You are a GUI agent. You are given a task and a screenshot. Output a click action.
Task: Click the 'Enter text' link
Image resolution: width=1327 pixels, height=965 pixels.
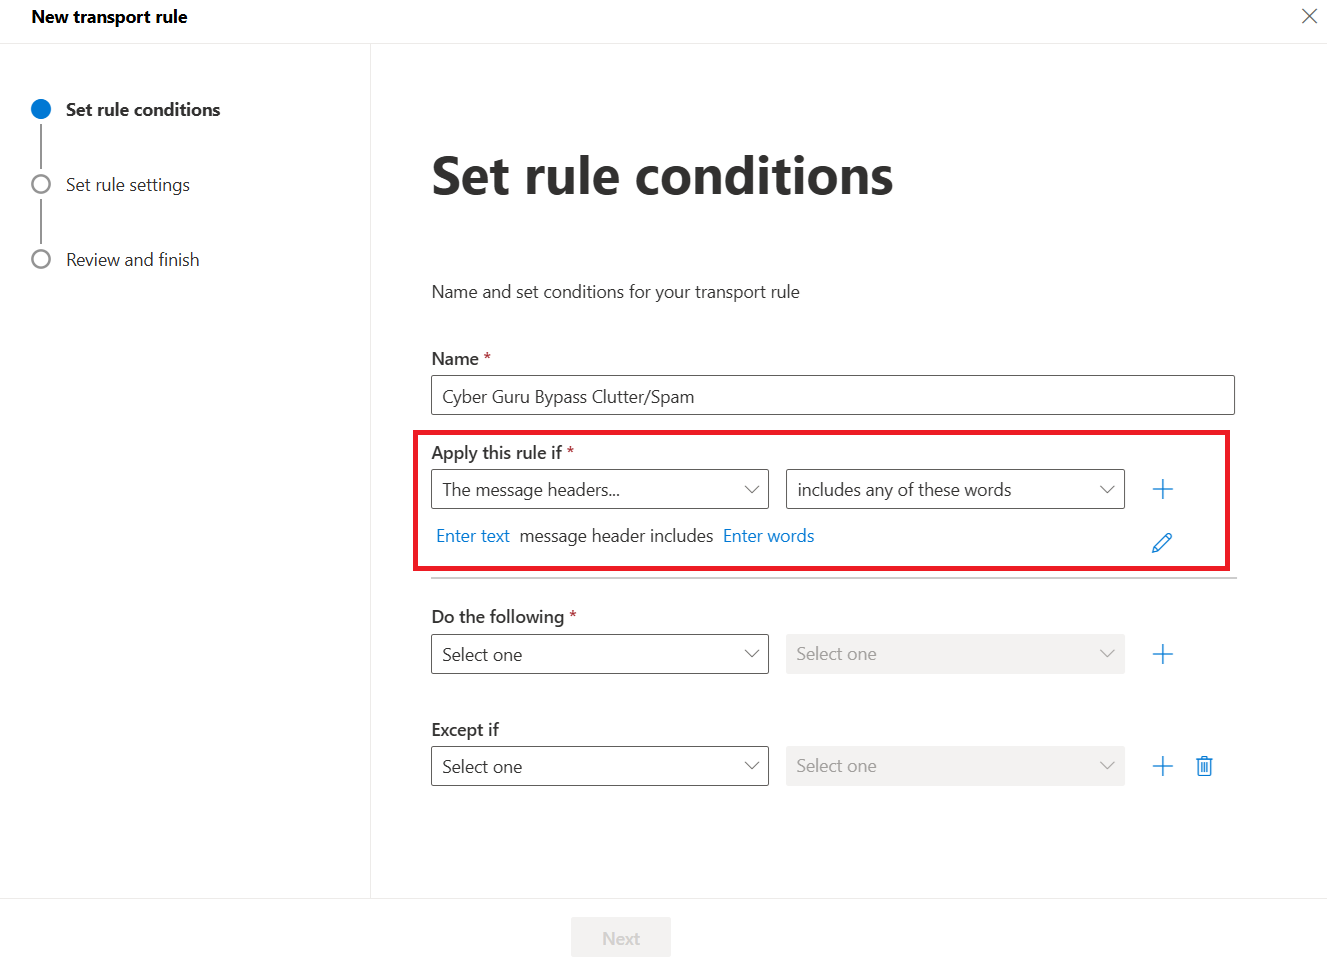(473, 536)
